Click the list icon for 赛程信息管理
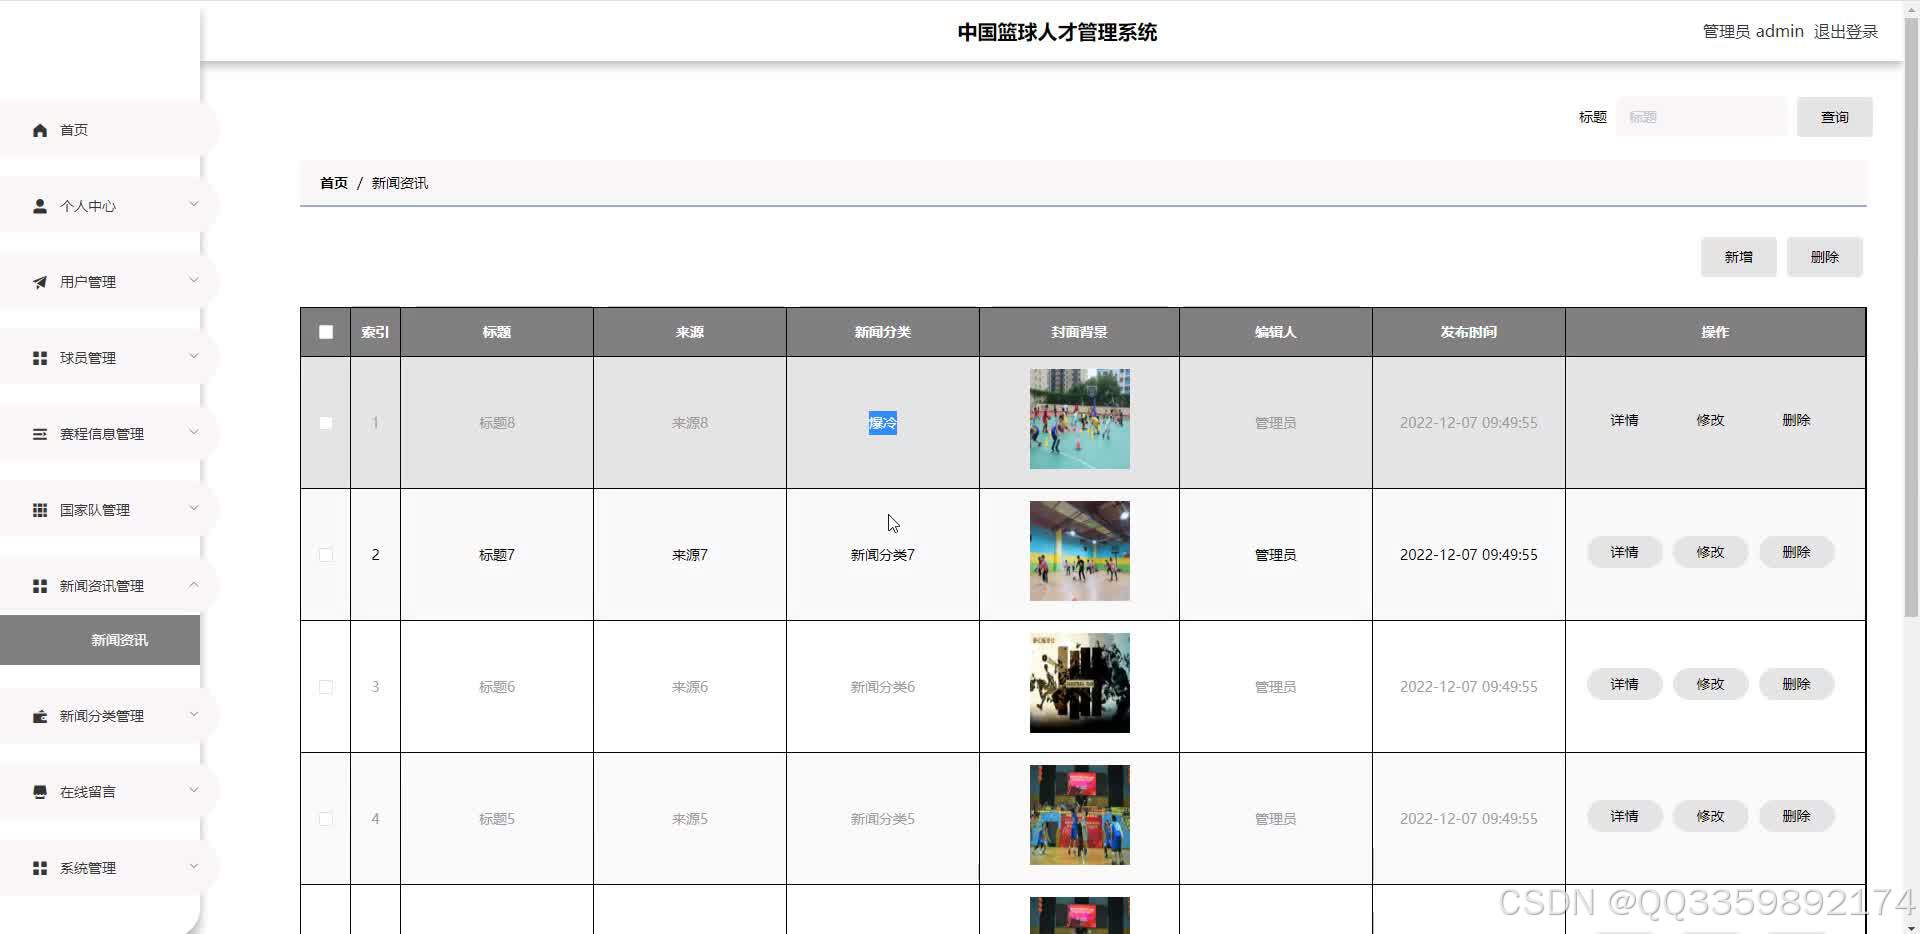The image size is (1920, 934). [x=40, y=434]
